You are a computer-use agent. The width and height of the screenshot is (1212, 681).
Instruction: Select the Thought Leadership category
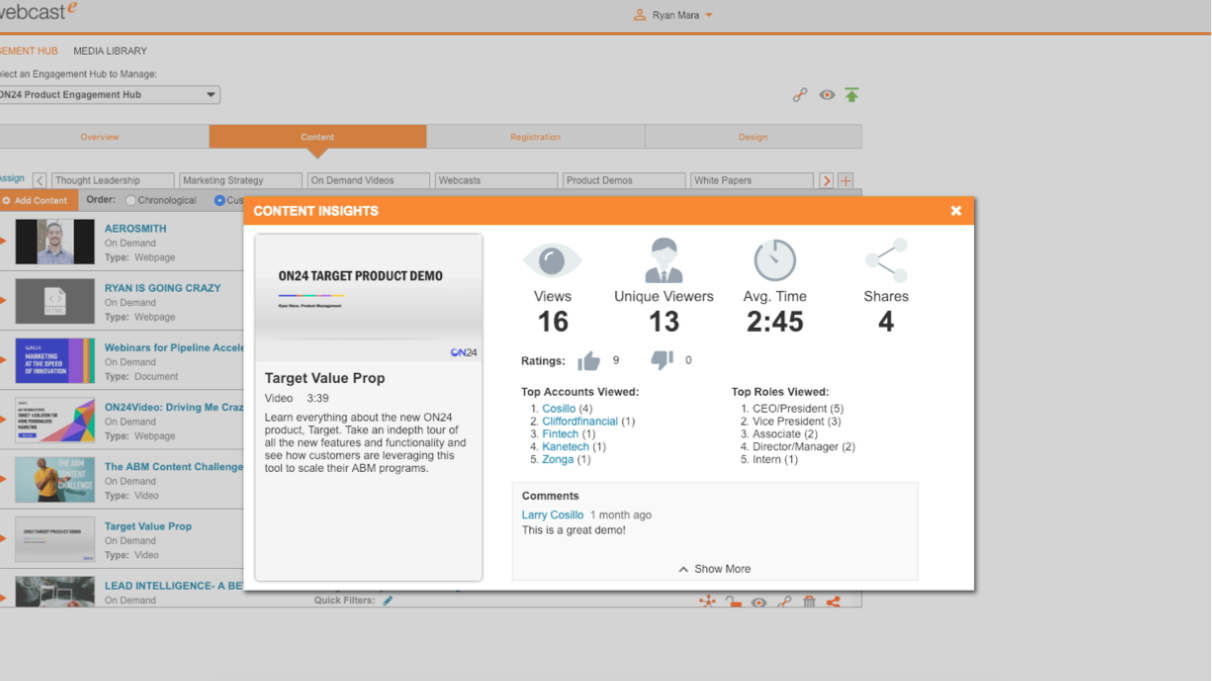click(112, 181)
